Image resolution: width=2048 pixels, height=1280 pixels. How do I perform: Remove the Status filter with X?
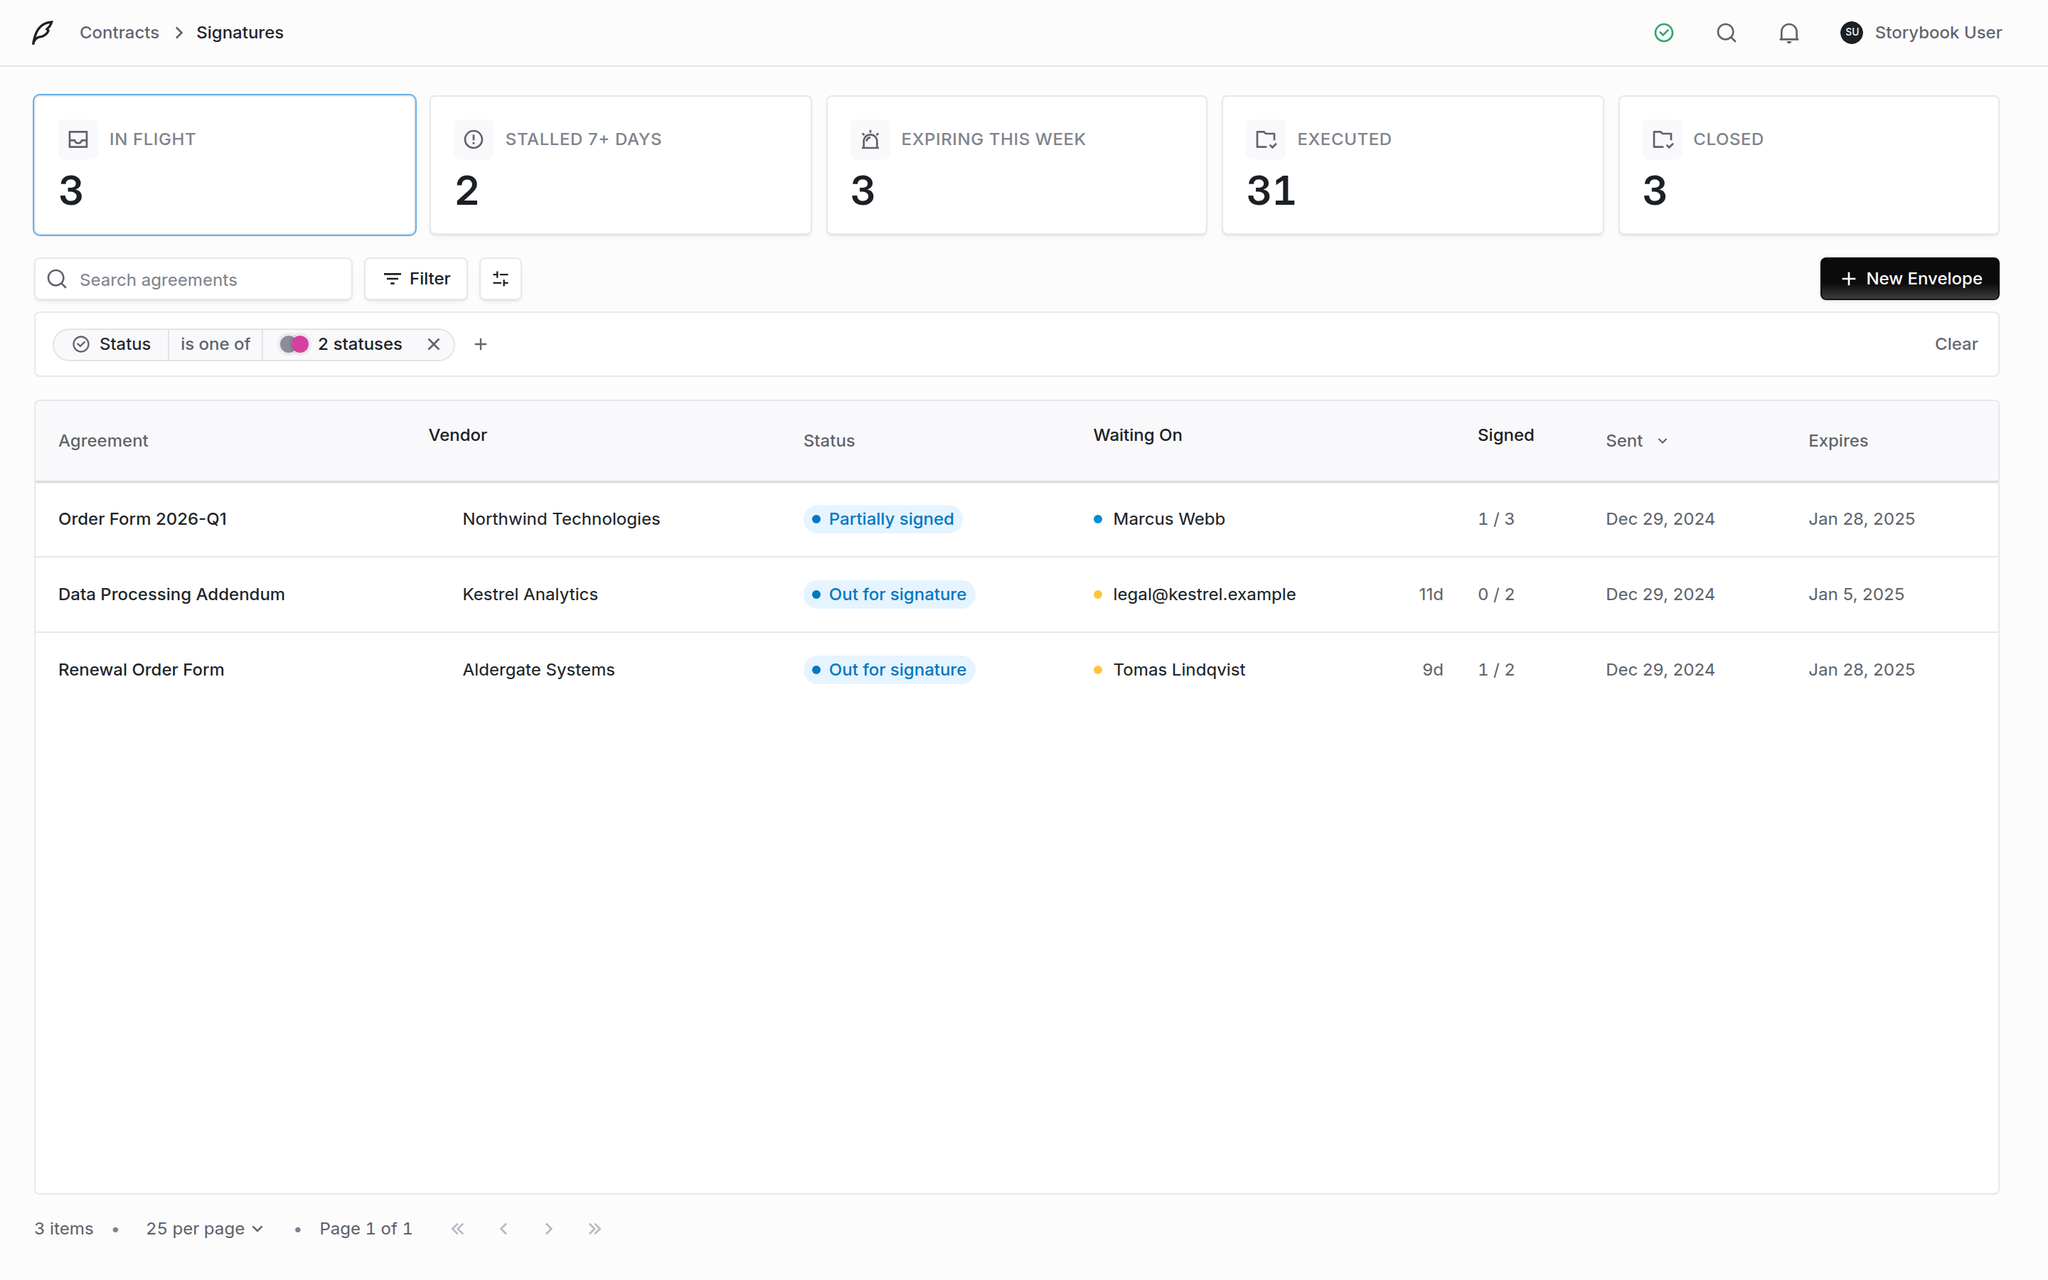tap(434, 344)
